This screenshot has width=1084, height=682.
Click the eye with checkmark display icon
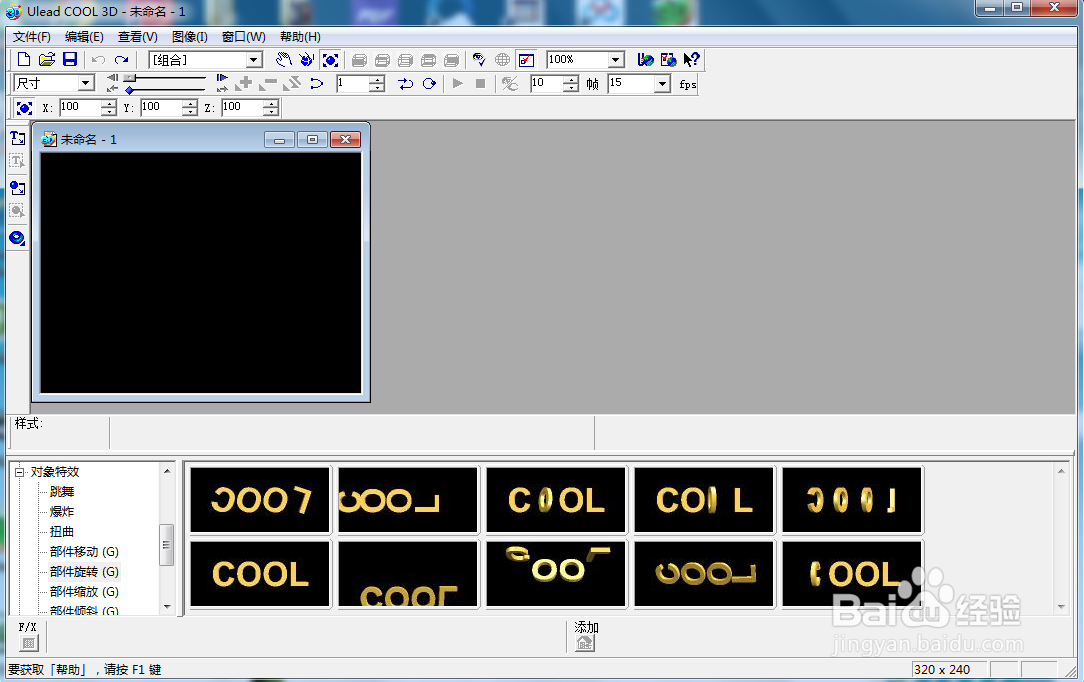(x=478, y=60)
